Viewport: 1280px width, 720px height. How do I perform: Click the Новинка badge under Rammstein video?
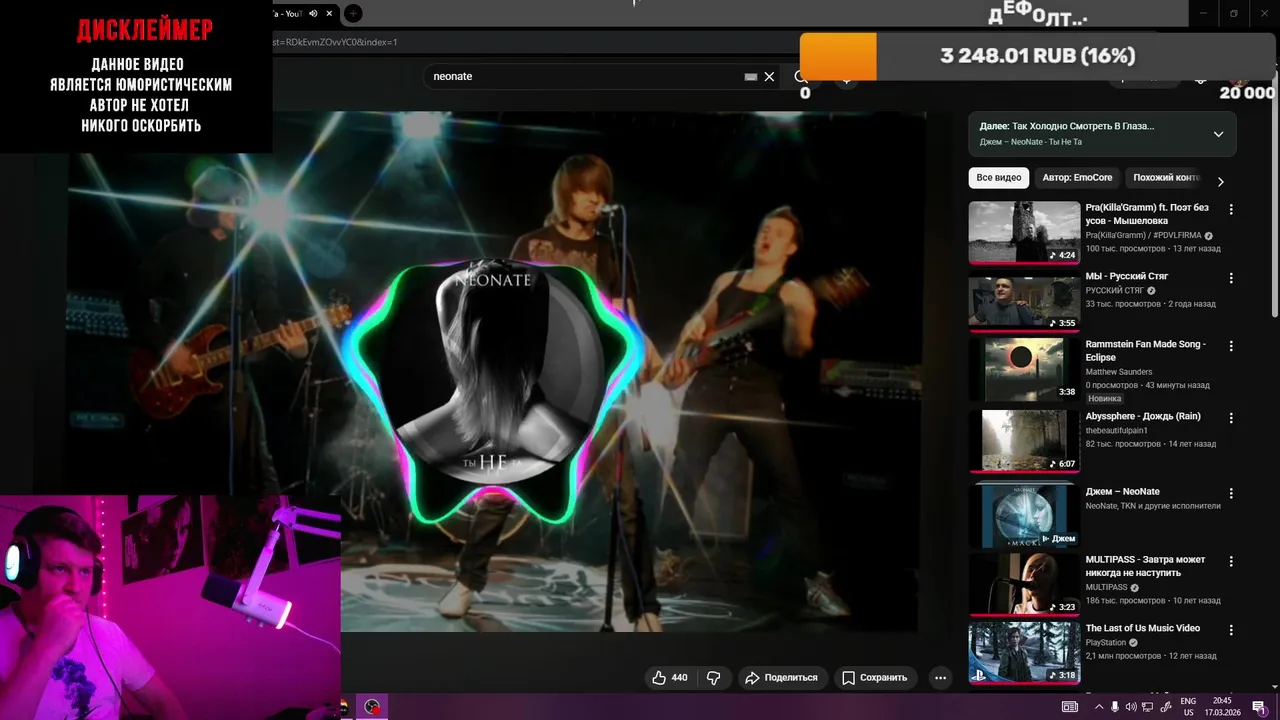(1104, 398)
